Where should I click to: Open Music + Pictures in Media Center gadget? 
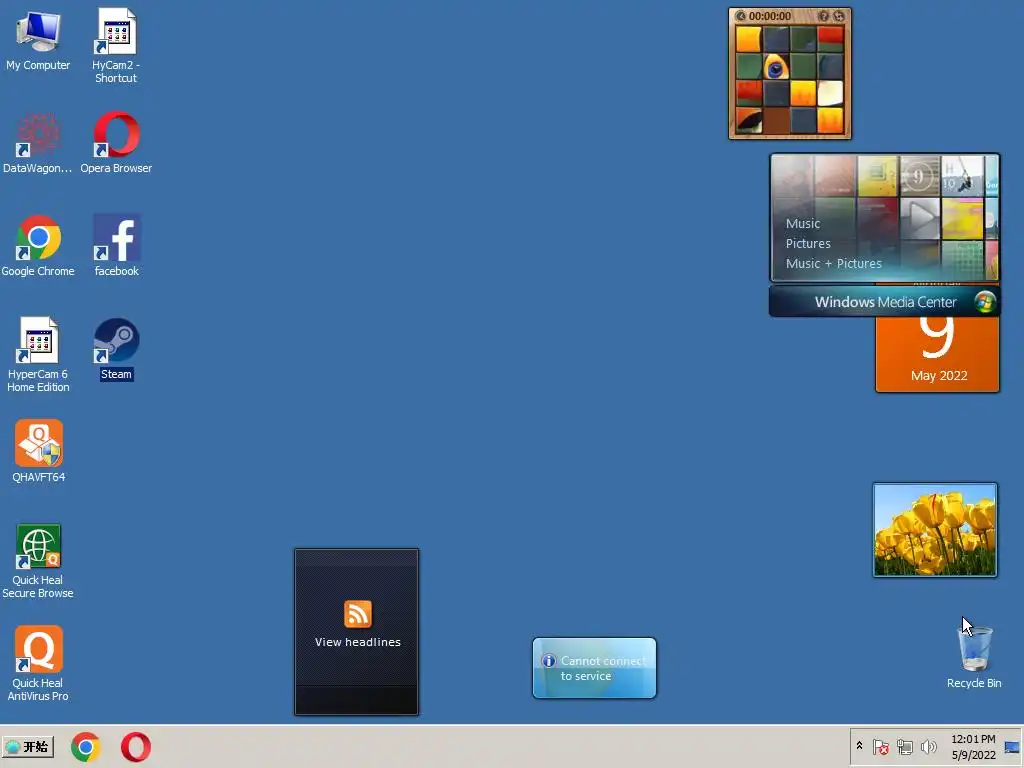[x=833, y=263]
